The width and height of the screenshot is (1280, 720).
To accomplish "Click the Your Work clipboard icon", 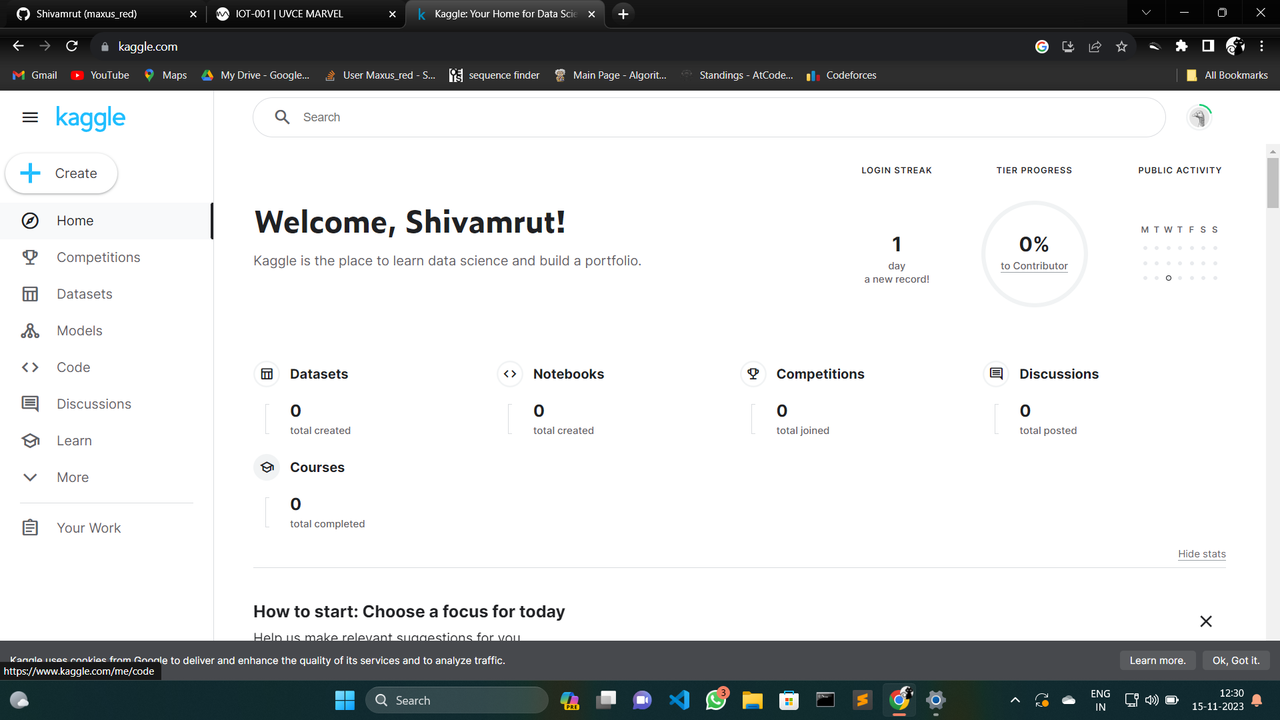I will (x=30, y=528).
